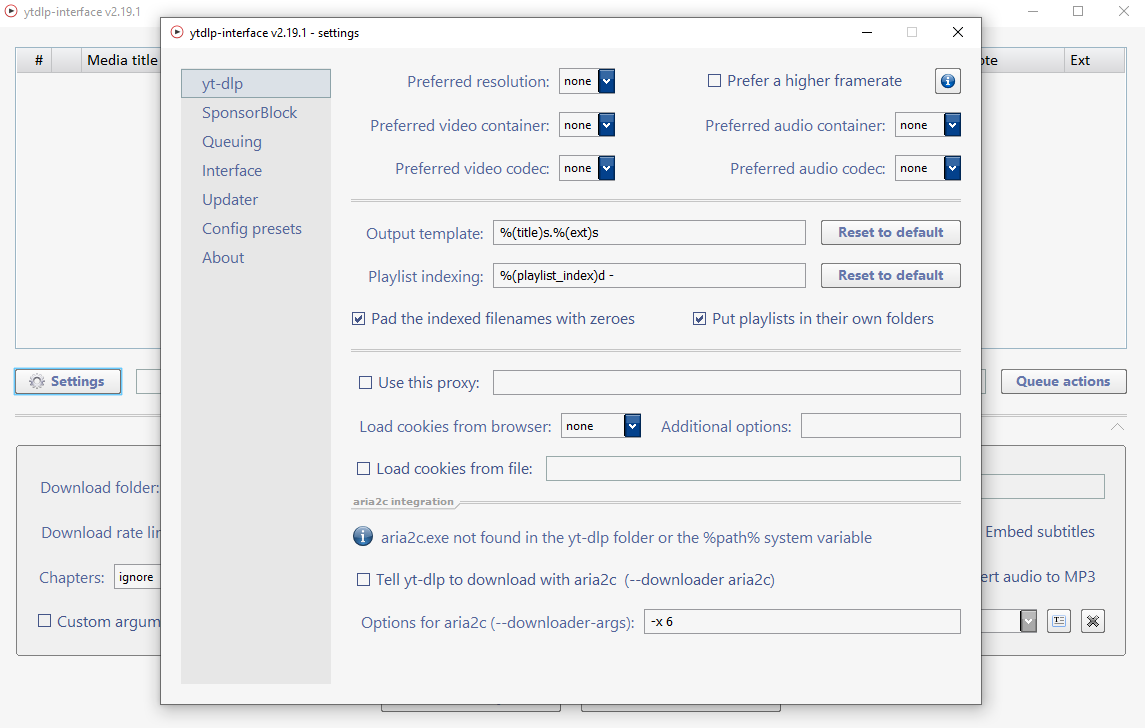The width and height of the screenshot is (1145, 728).
Task: Click the Media title column header
Action: tap(122, 60)
